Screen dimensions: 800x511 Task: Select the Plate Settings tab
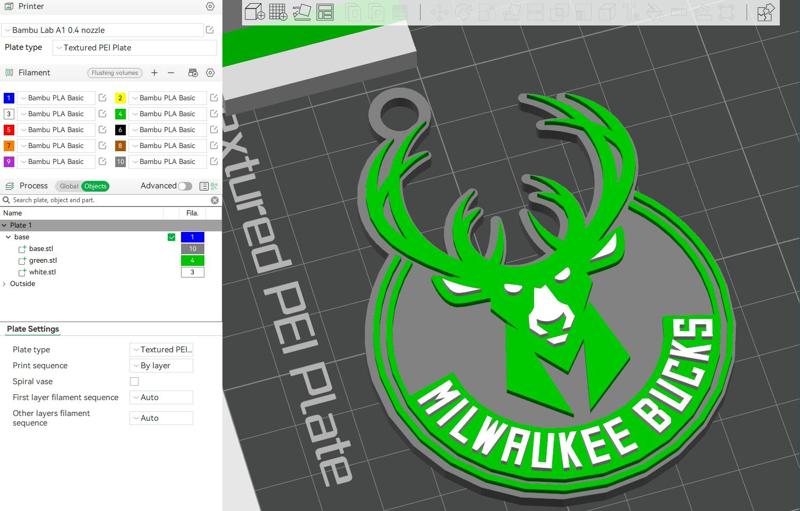click(33, 329)
